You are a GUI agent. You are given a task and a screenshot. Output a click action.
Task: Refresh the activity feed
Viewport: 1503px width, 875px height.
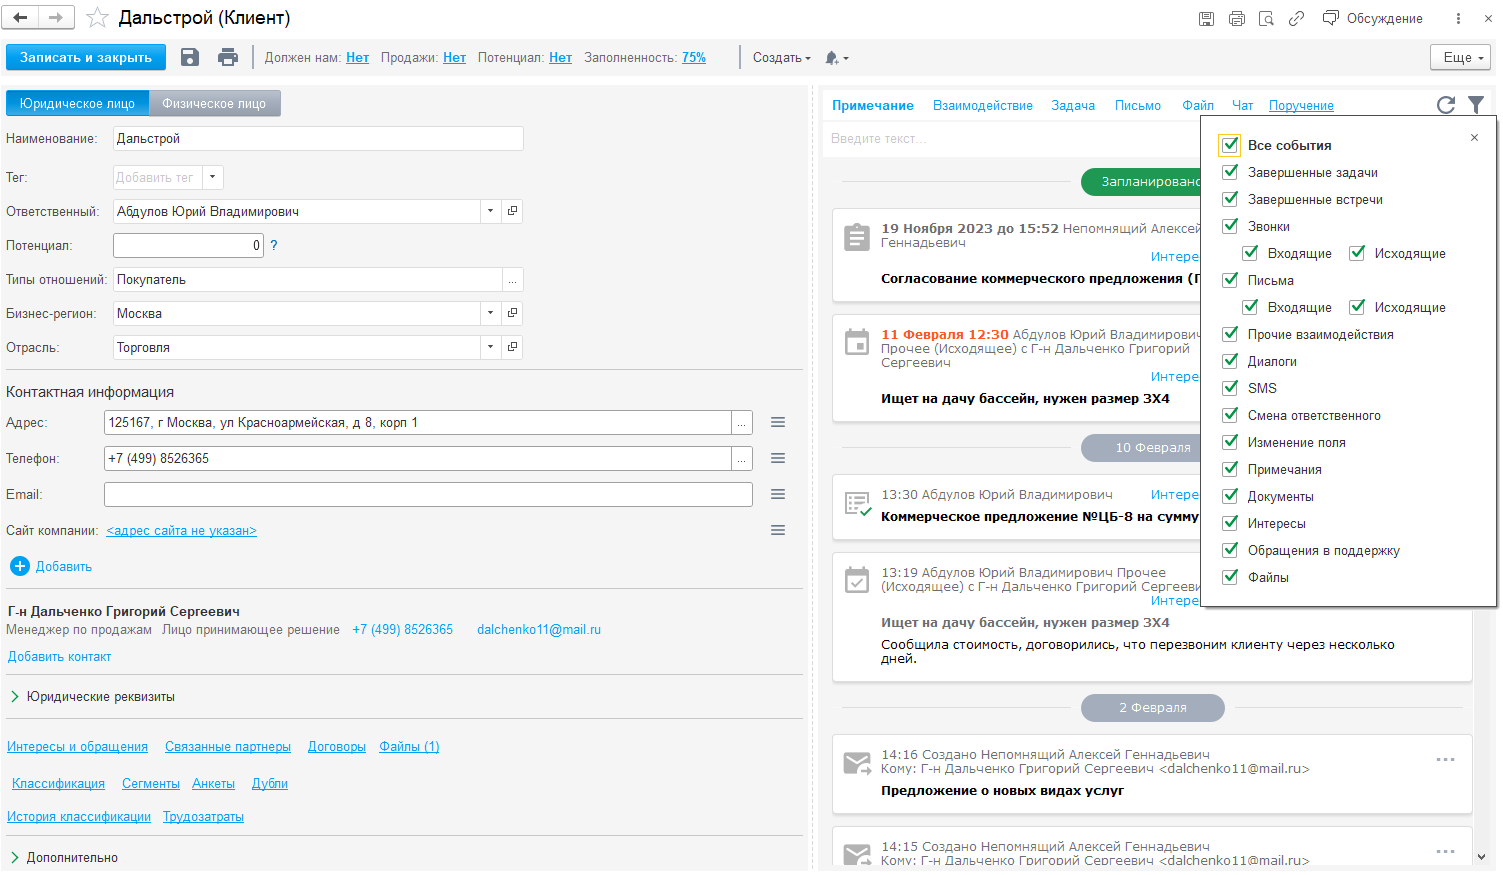pyautogui.click(x=1445, y=105)
